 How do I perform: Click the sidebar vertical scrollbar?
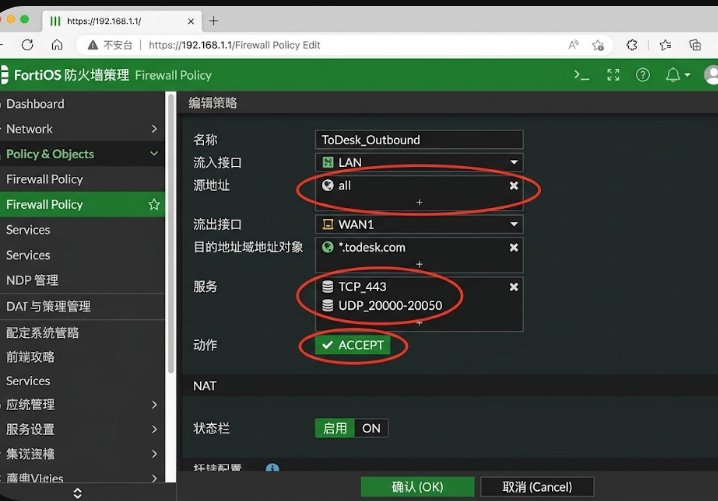[171, 234]
